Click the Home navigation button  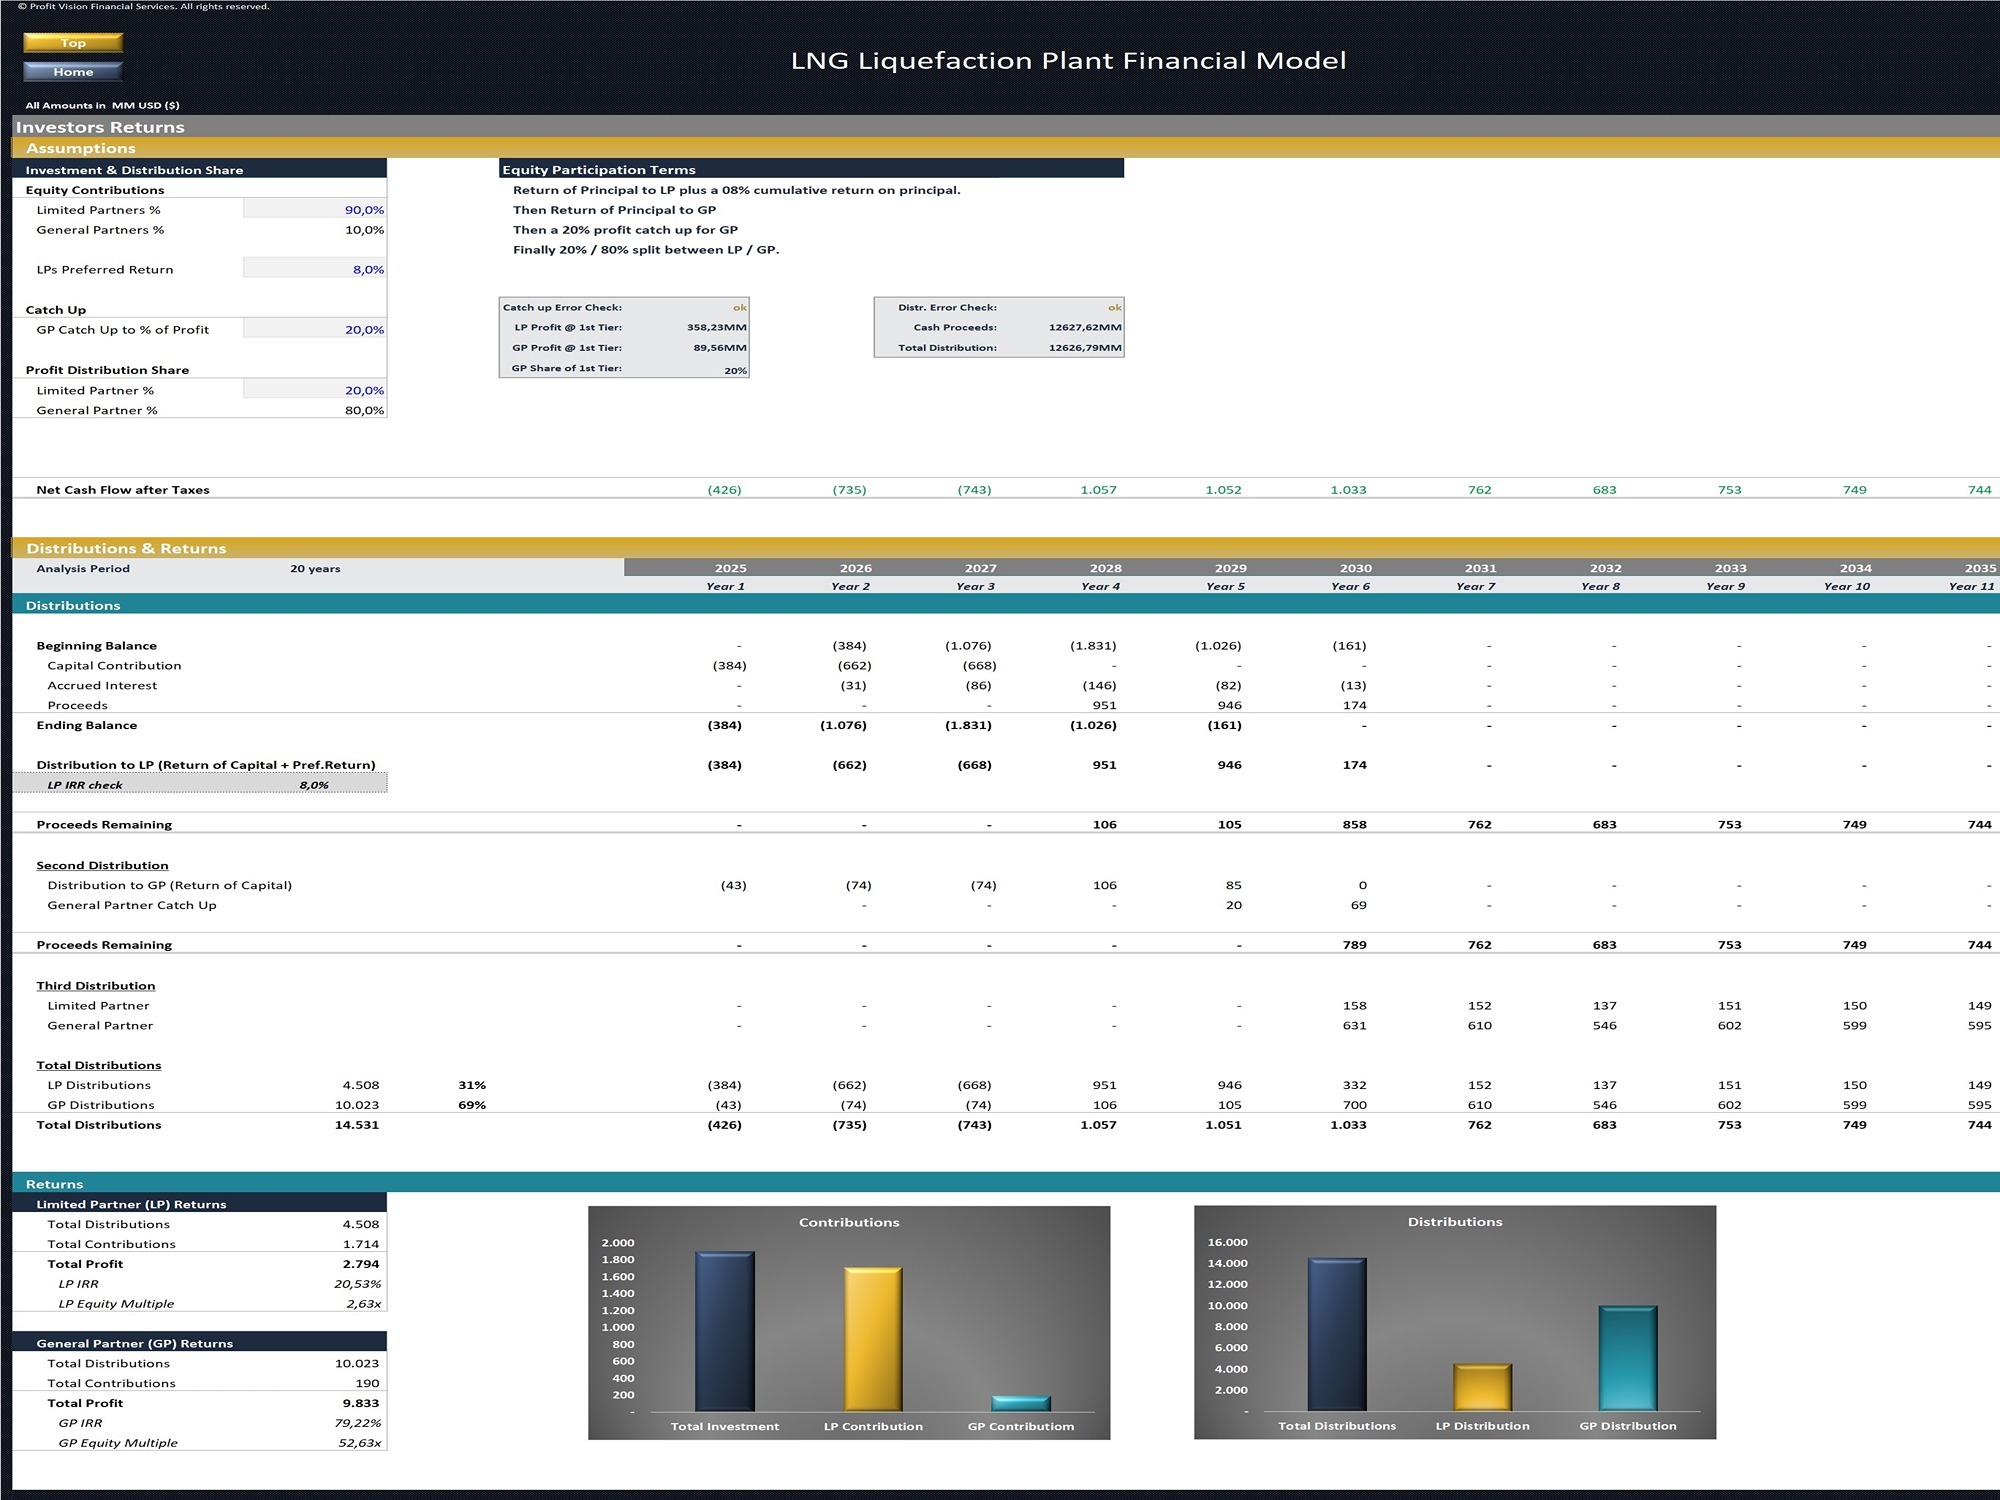73,71
